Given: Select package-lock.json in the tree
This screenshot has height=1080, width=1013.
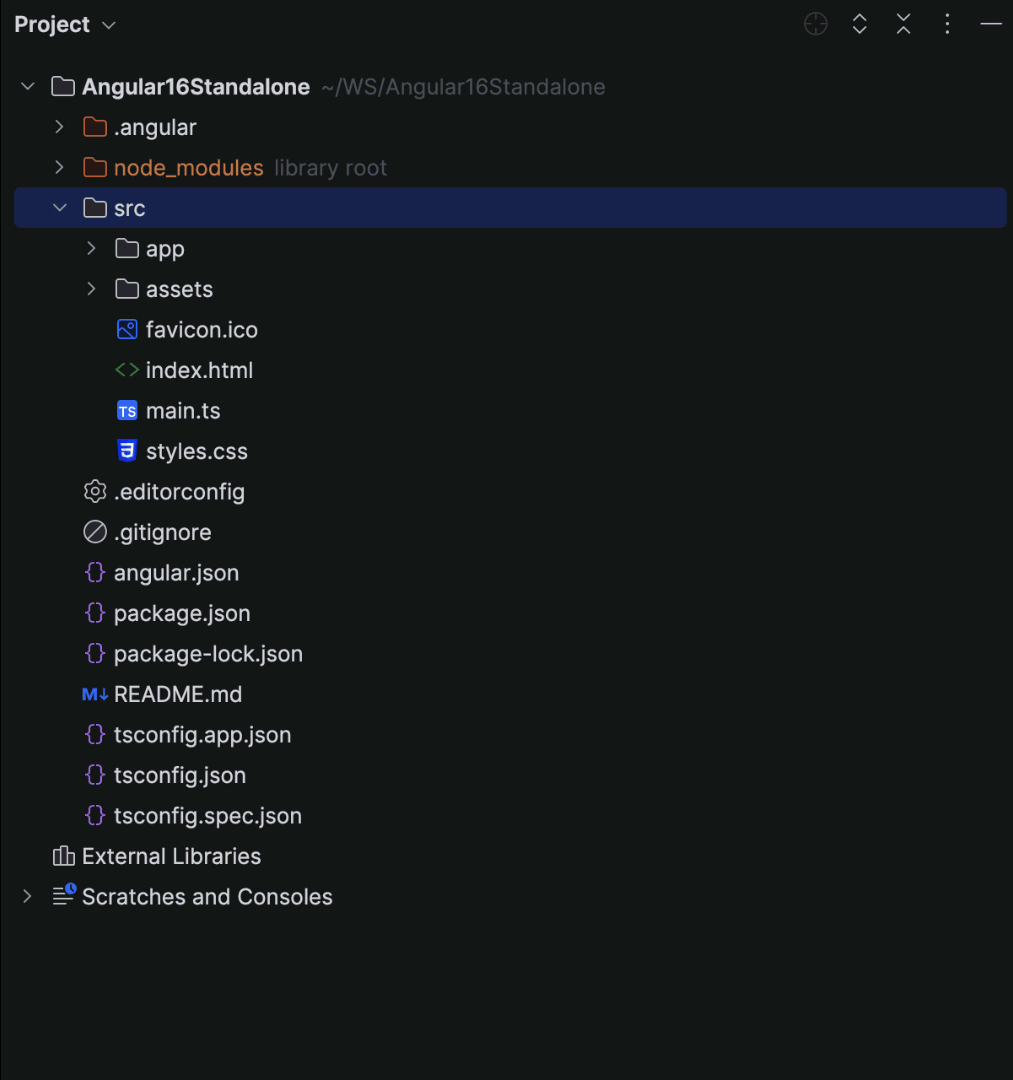Looking at the screenshot, I should [207, 653].
